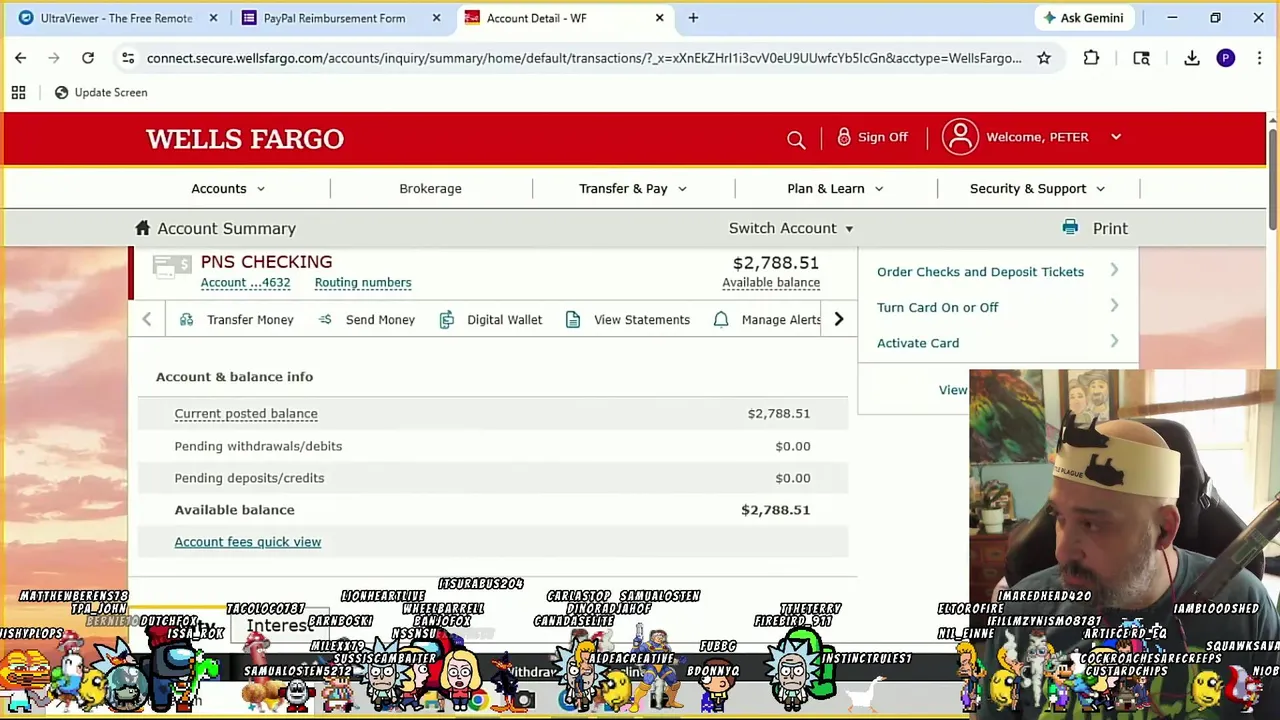Open the Digital Wallet action
Screen dimensions: 1280x720
tap(490, 319)
